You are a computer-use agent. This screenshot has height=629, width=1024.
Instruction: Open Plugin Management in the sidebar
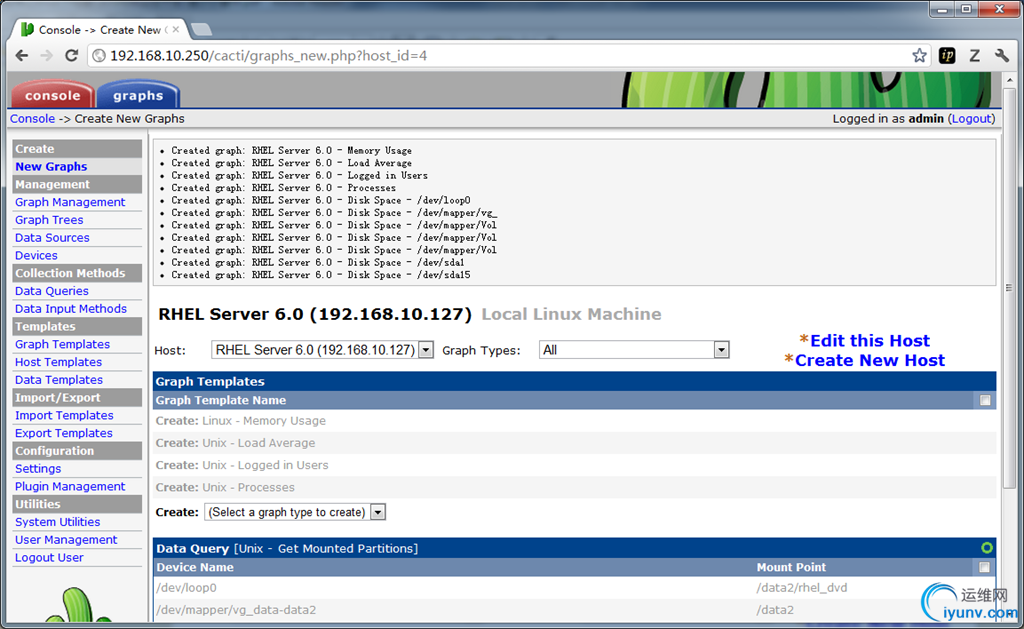click(x=70, y=487)
